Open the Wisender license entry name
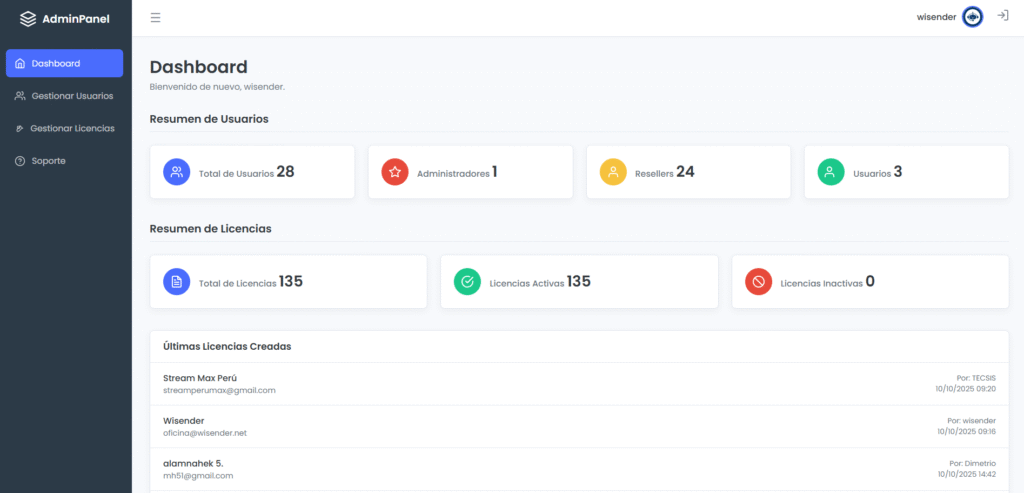The height and width of the screenshot is (493, 1024). (184, 421)
